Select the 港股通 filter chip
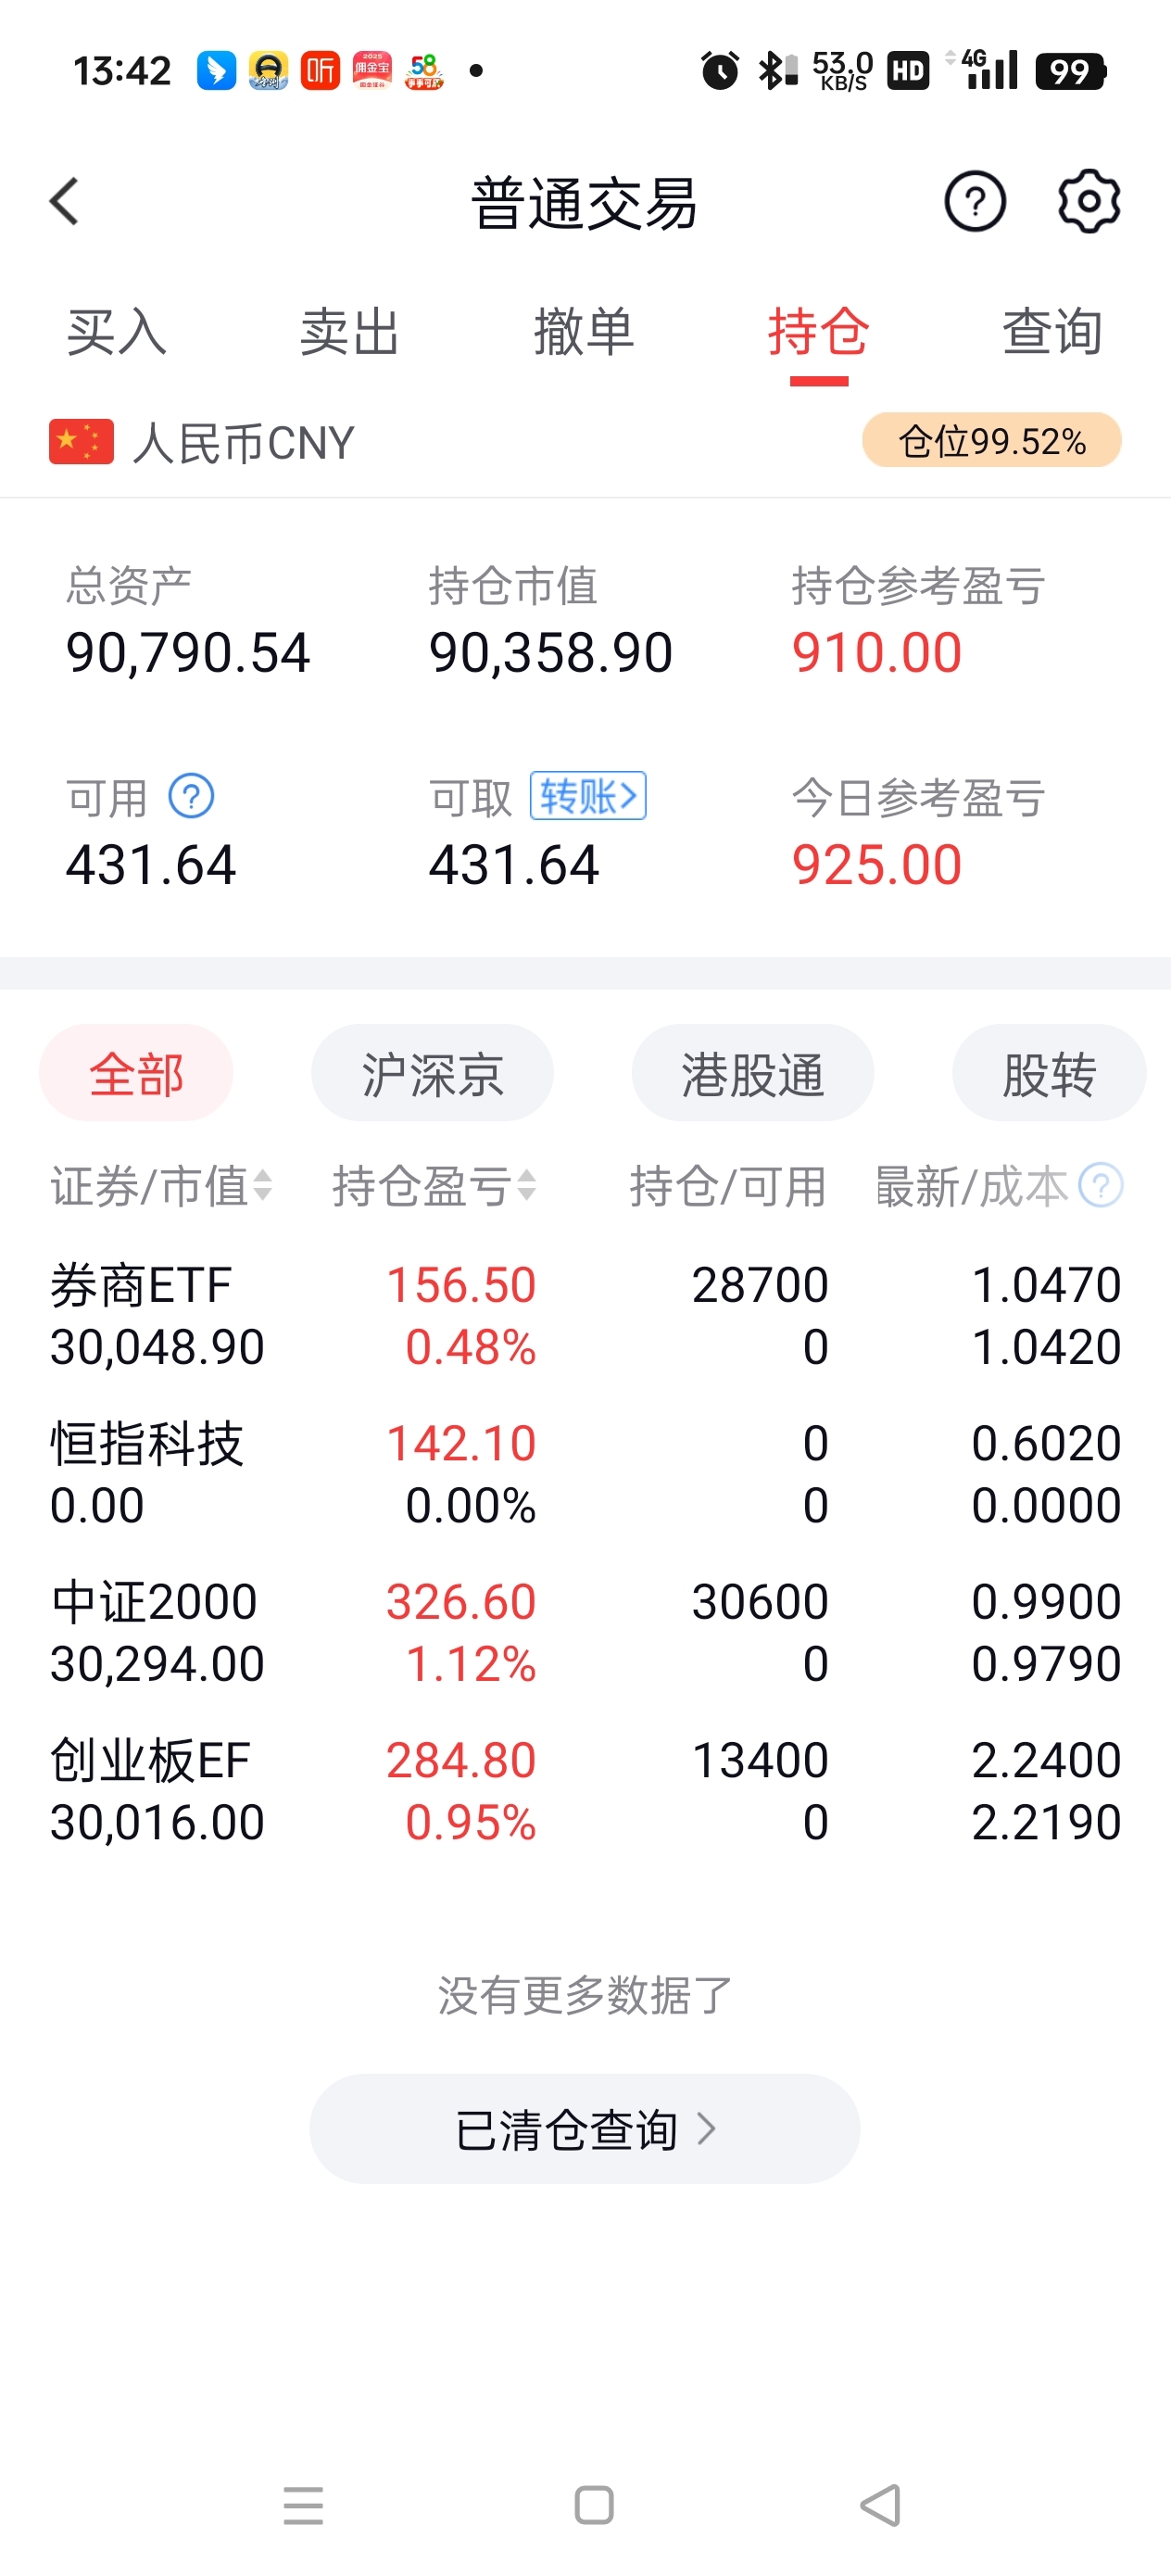Screen dimensions: 1171x2576 click(753, 1073)
